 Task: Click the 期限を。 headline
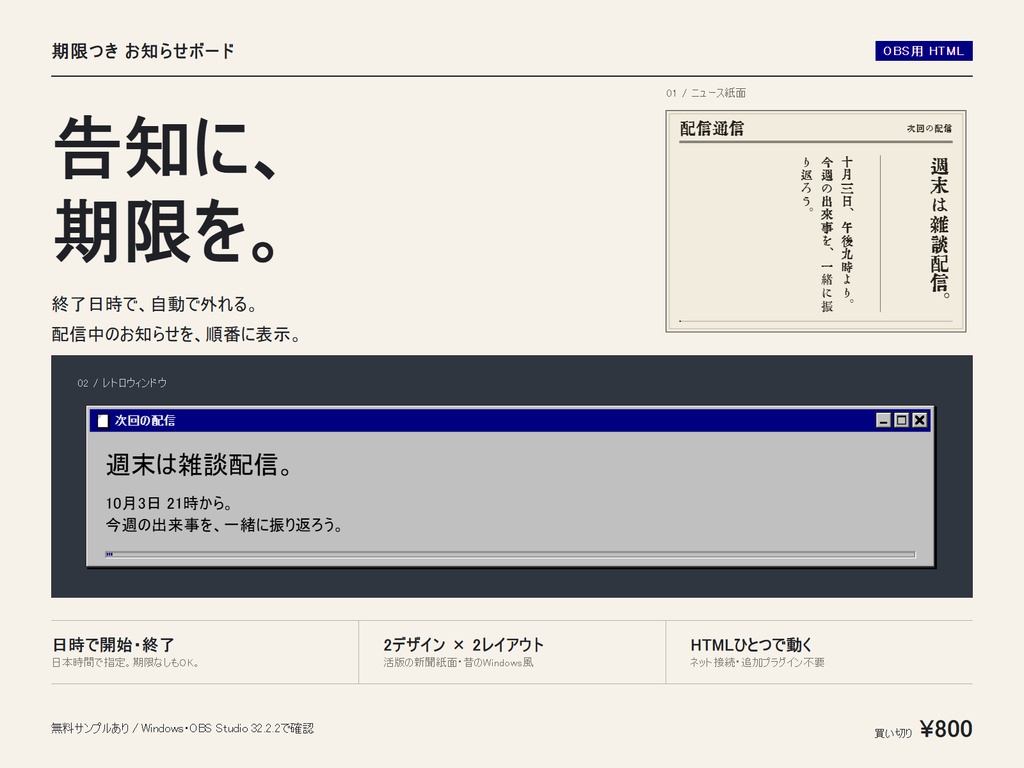(166, 231)
